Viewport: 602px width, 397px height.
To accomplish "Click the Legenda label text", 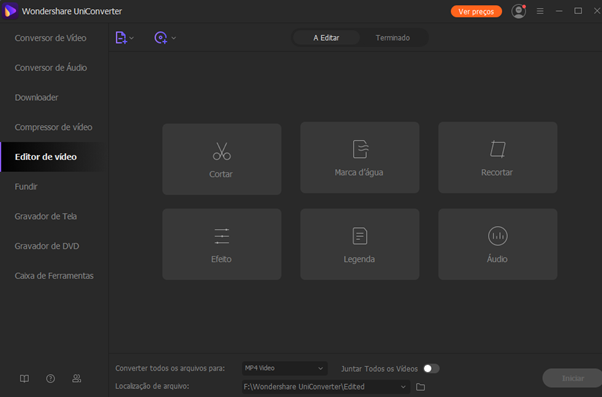I will (359, 259).
